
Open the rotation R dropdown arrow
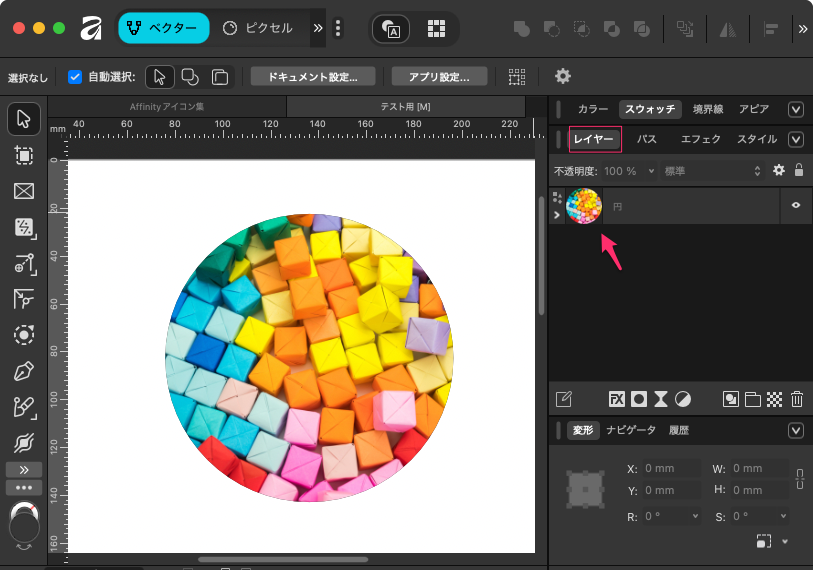[695, 517]
